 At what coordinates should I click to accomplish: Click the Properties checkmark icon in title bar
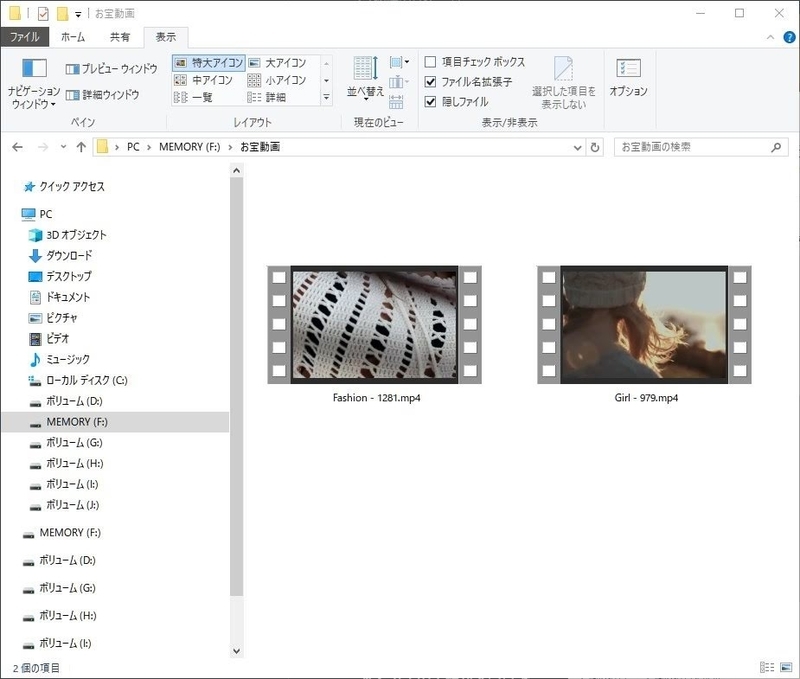tap(43, 14)
